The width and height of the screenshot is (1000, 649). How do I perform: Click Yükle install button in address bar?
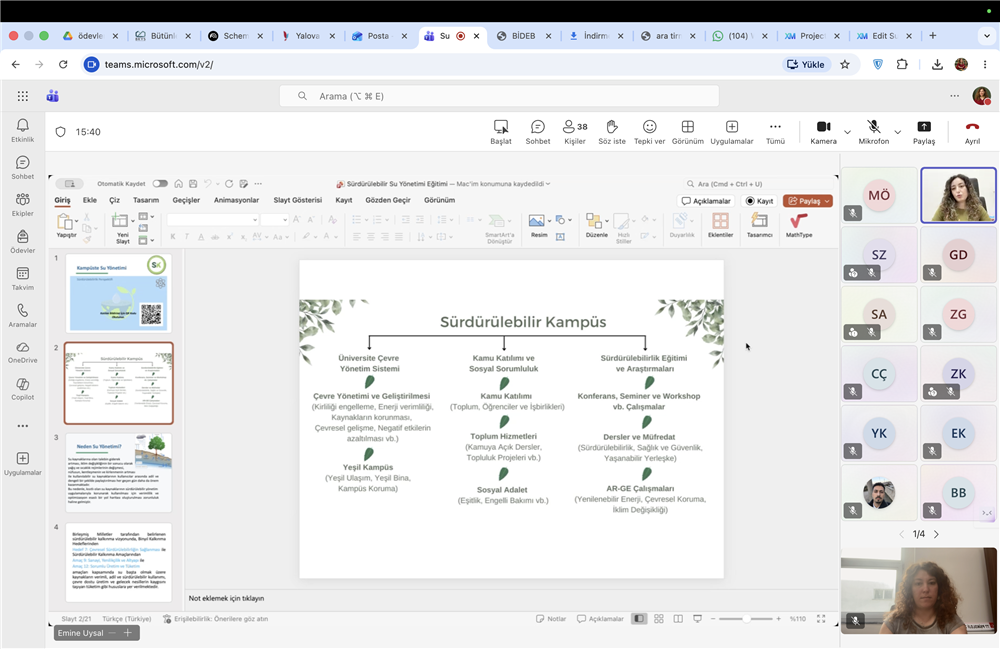point(806,64)
